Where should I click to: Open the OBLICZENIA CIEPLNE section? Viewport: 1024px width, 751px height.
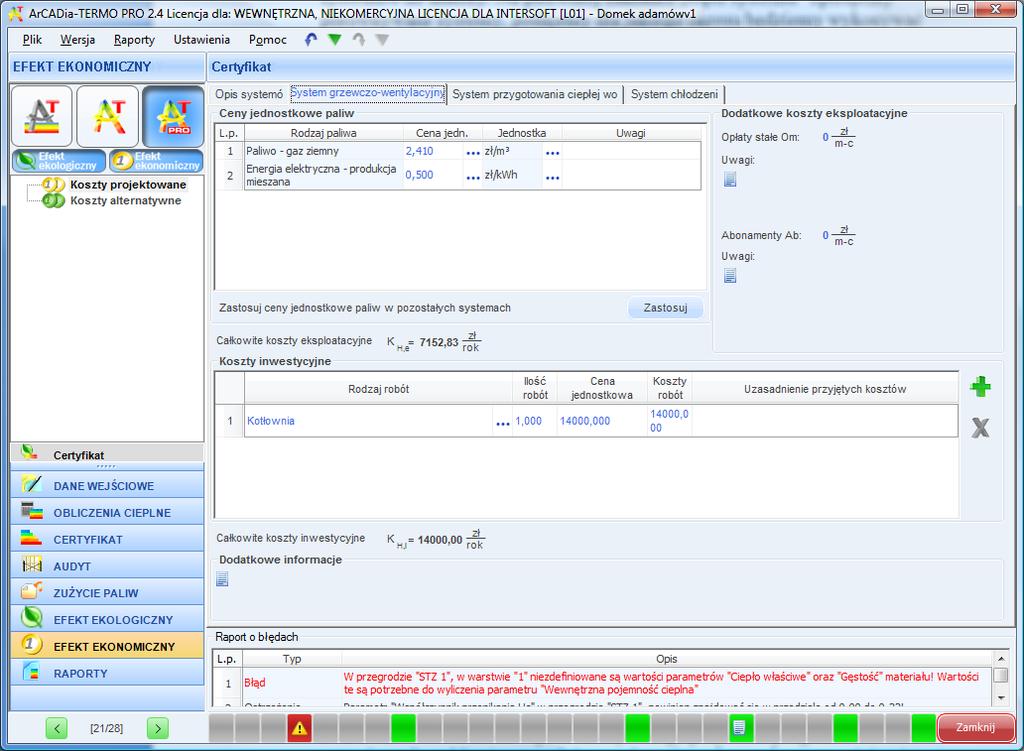click(x=107, y=512)
